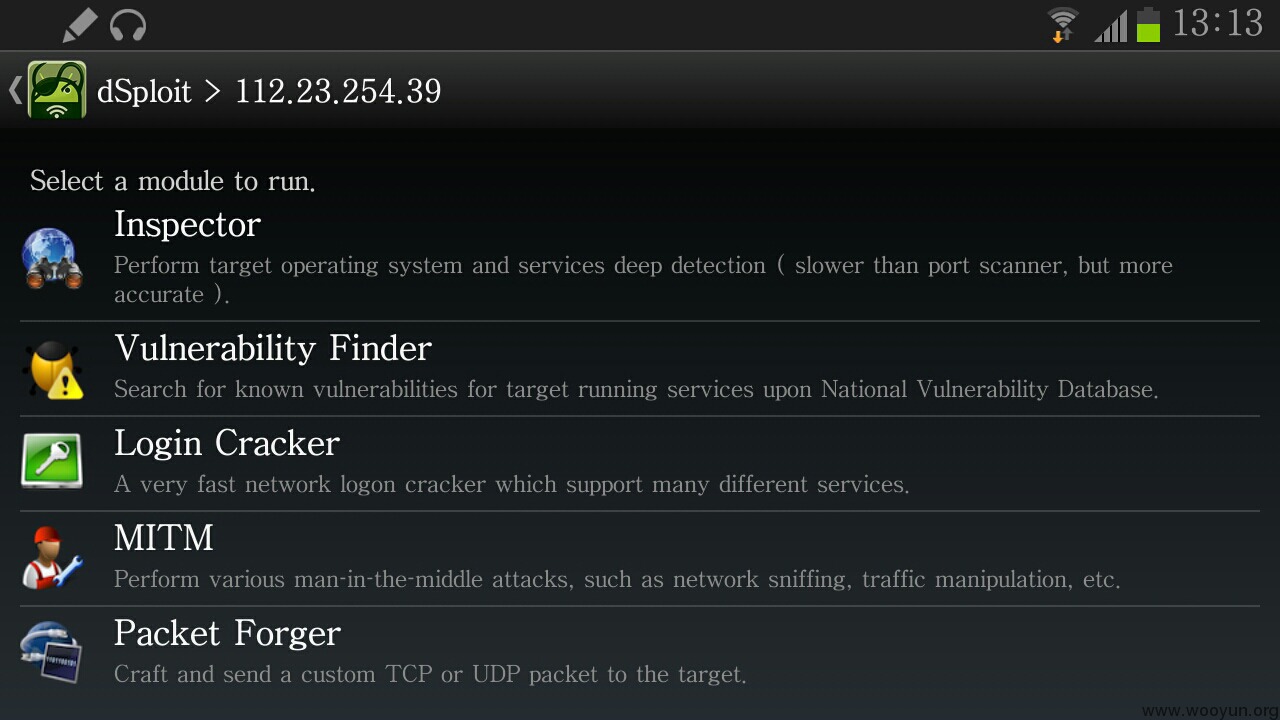Screen dimensions: 1280x720
Task: Open the Vulnerability Finder module
Action: pyautogui.click(x=640, y=369)
